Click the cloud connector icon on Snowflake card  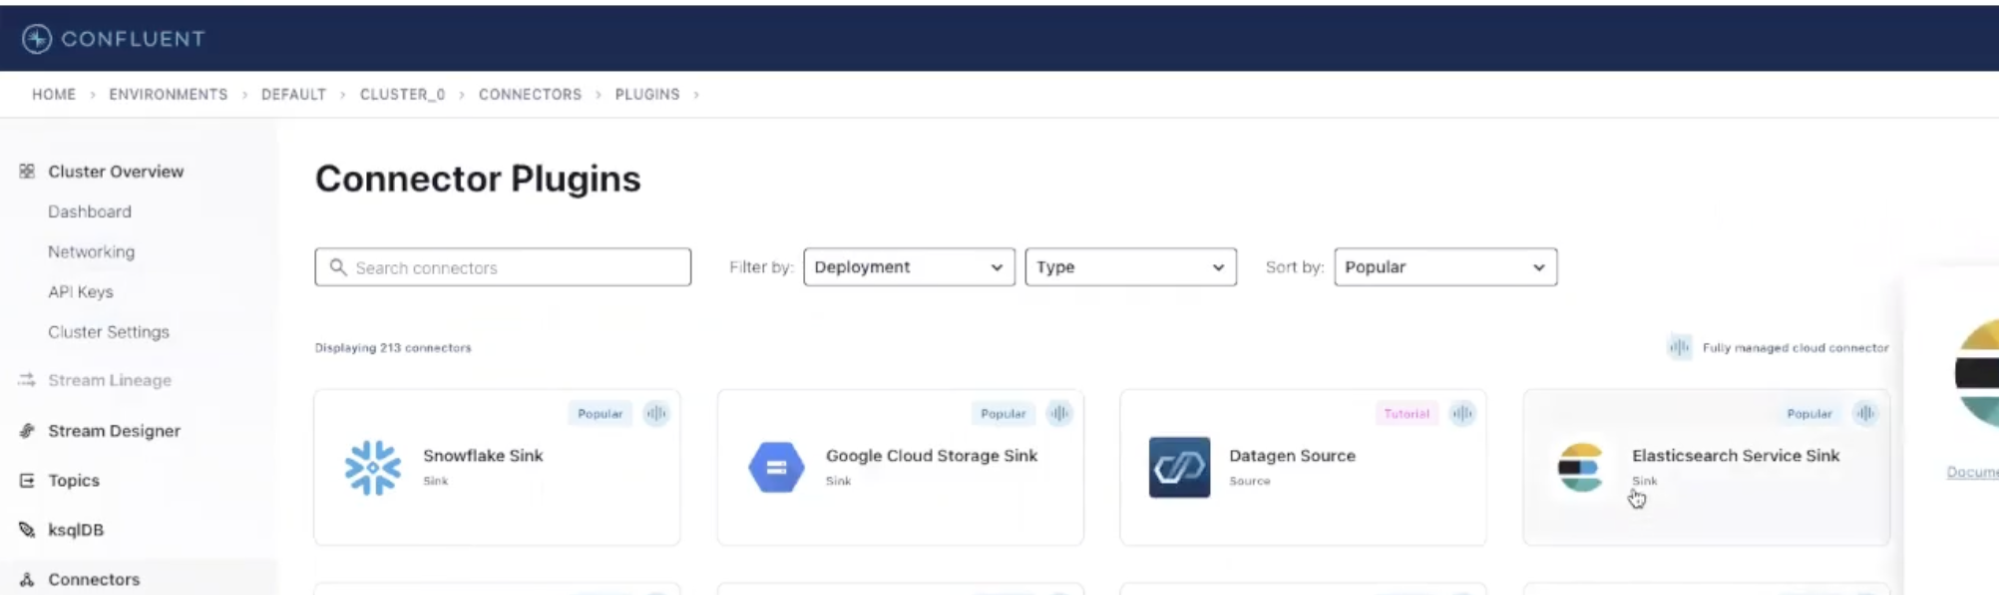[656, 413]
